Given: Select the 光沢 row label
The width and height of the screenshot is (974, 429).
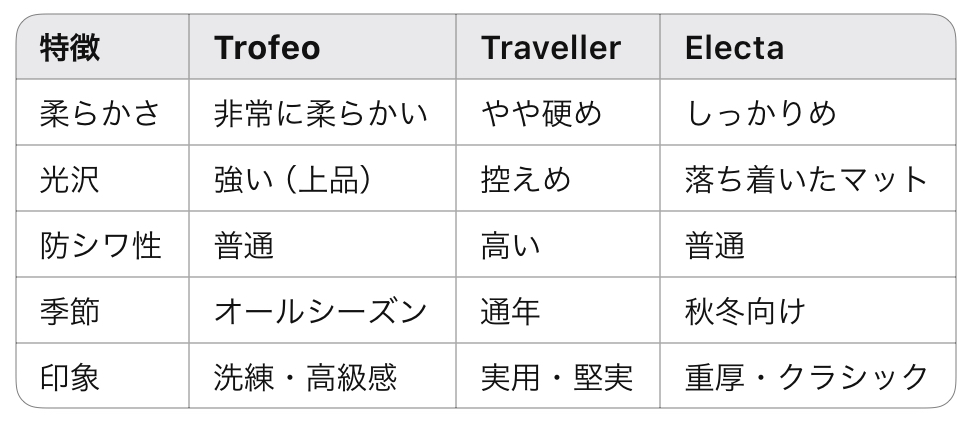Looking at the screenshot, I should [x=69, y=180].
